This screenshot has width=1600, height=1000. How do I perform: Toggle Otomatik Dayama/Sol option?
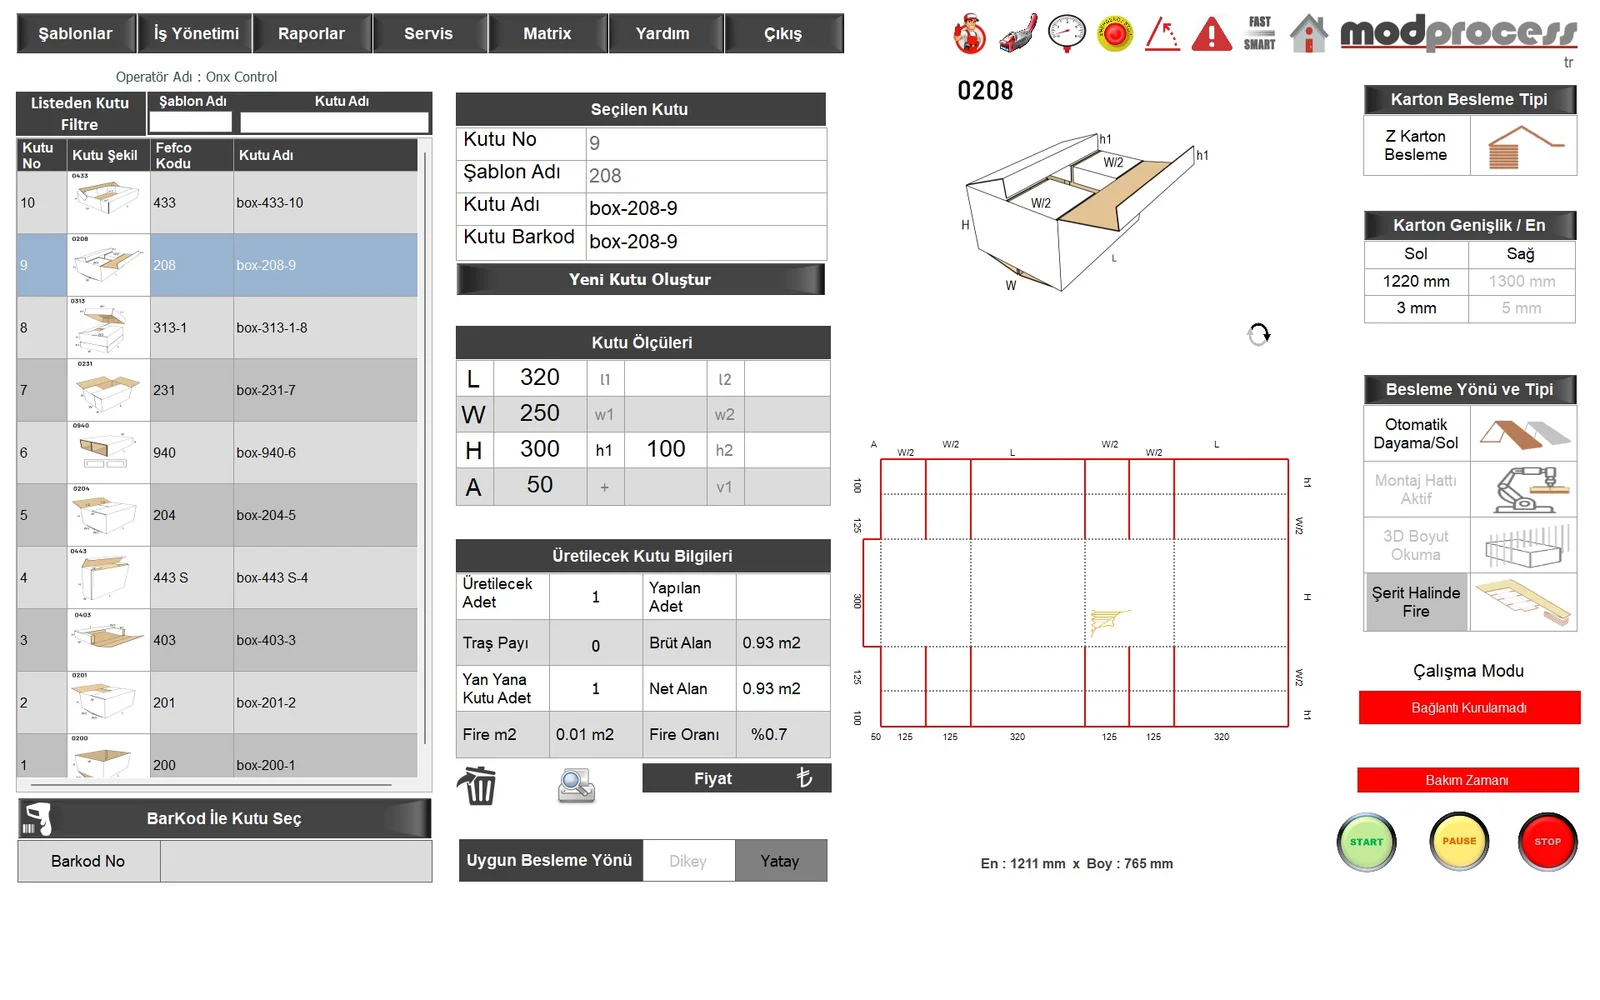[1415, 434]
